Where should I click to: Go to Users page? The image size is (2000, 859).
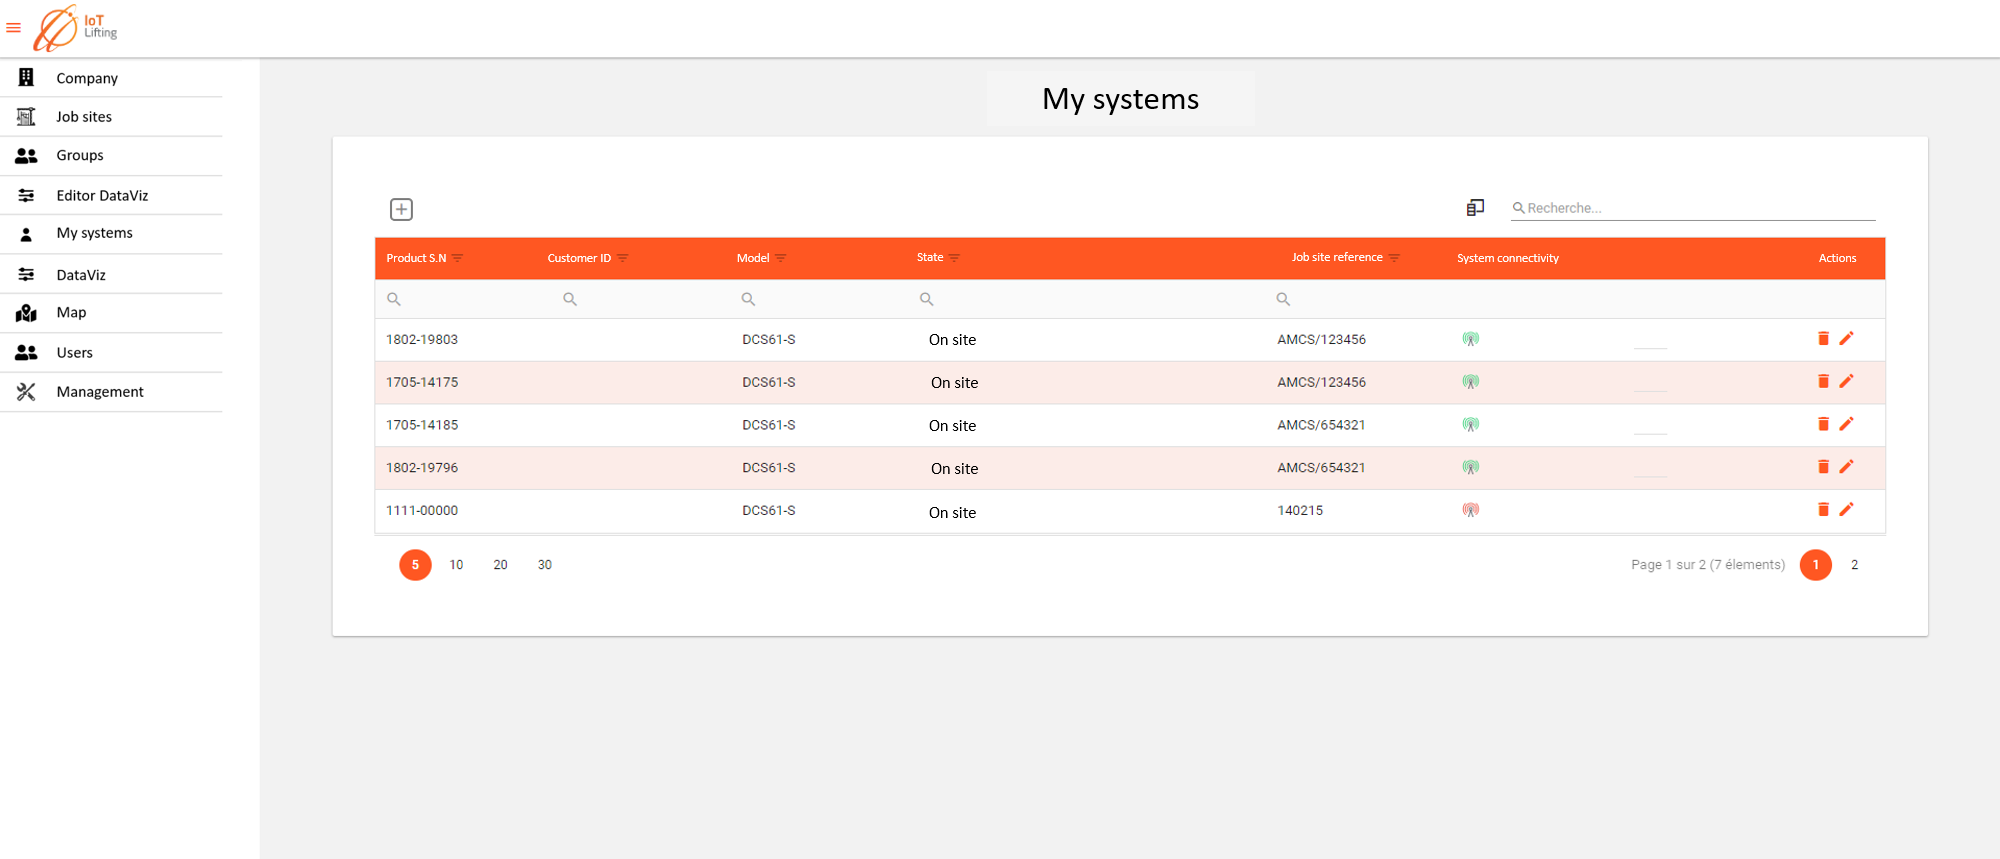[x=74, y=353]
